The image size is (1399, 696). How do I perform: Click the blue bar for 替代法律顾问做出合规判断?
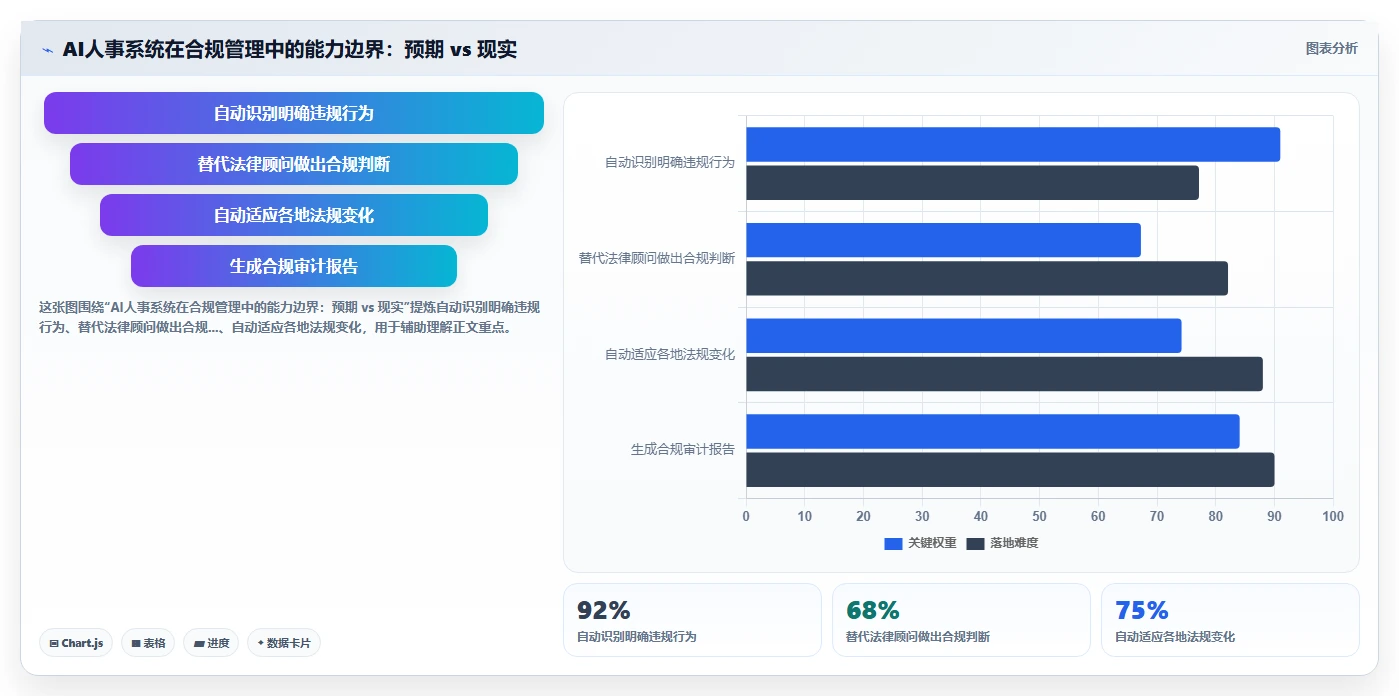point(943,240)
